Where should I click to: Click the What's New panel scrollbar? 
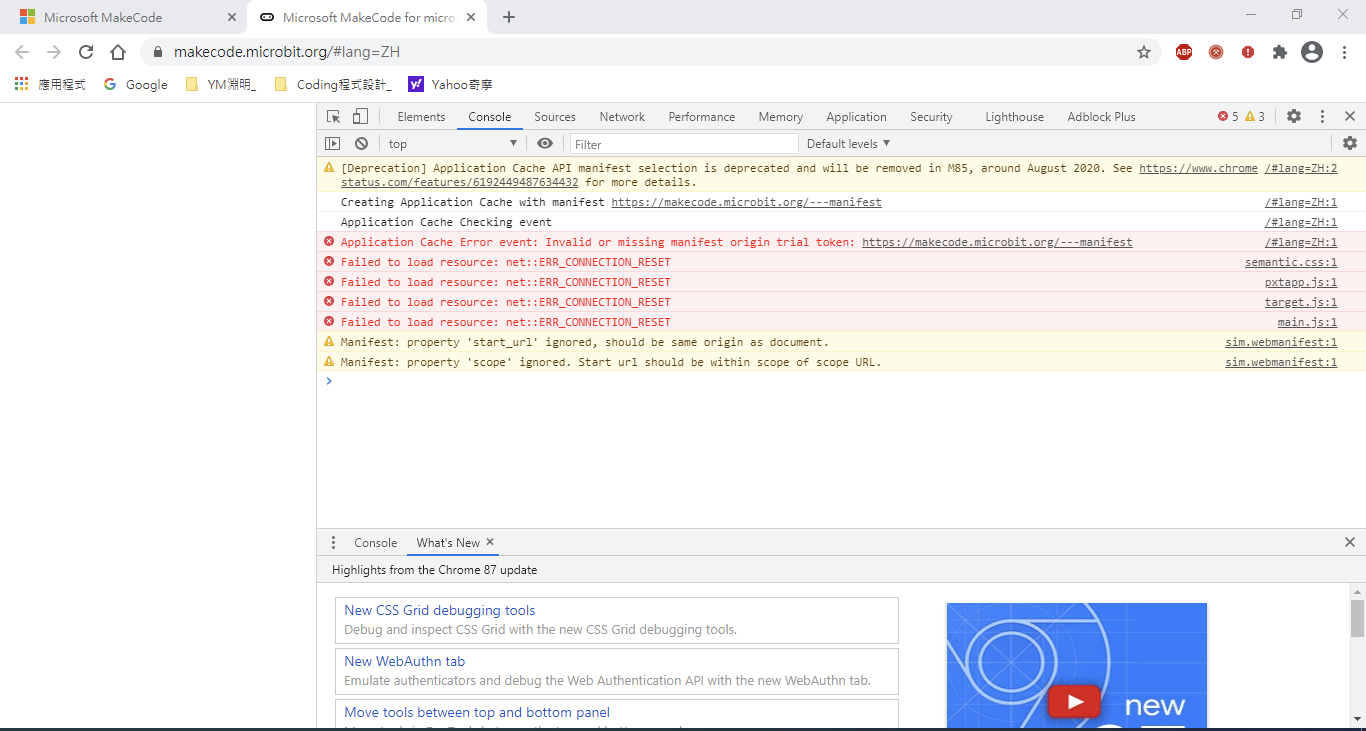[1357, 618]
